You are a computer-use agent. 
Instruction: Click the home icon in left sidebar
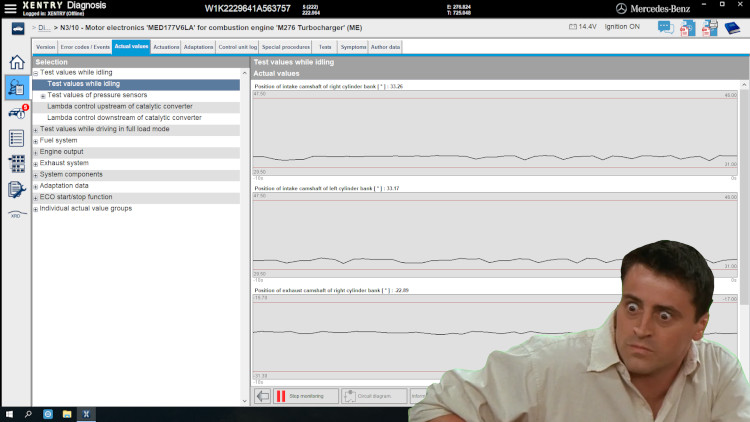(x=16, y=62)
